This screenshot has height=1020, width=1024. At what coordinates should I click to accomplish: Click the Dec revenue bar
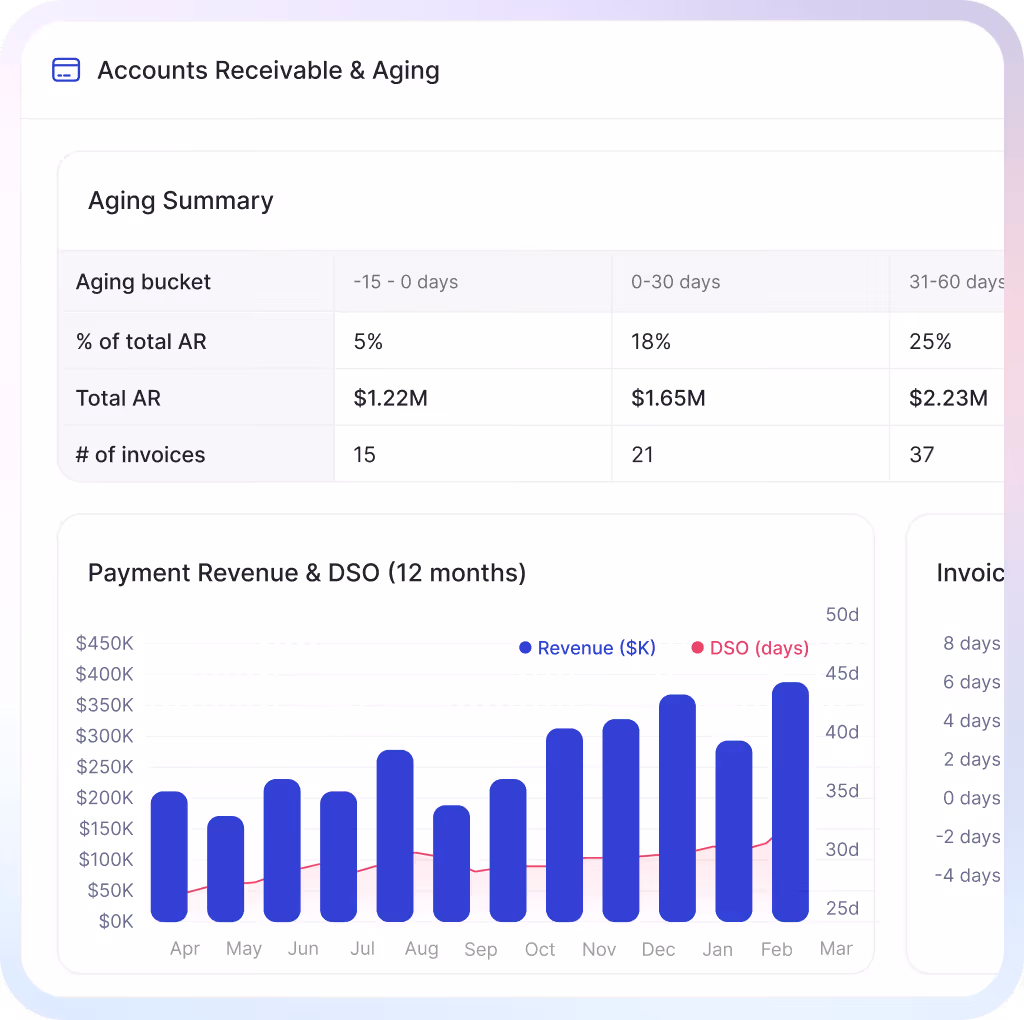(621, 820)
